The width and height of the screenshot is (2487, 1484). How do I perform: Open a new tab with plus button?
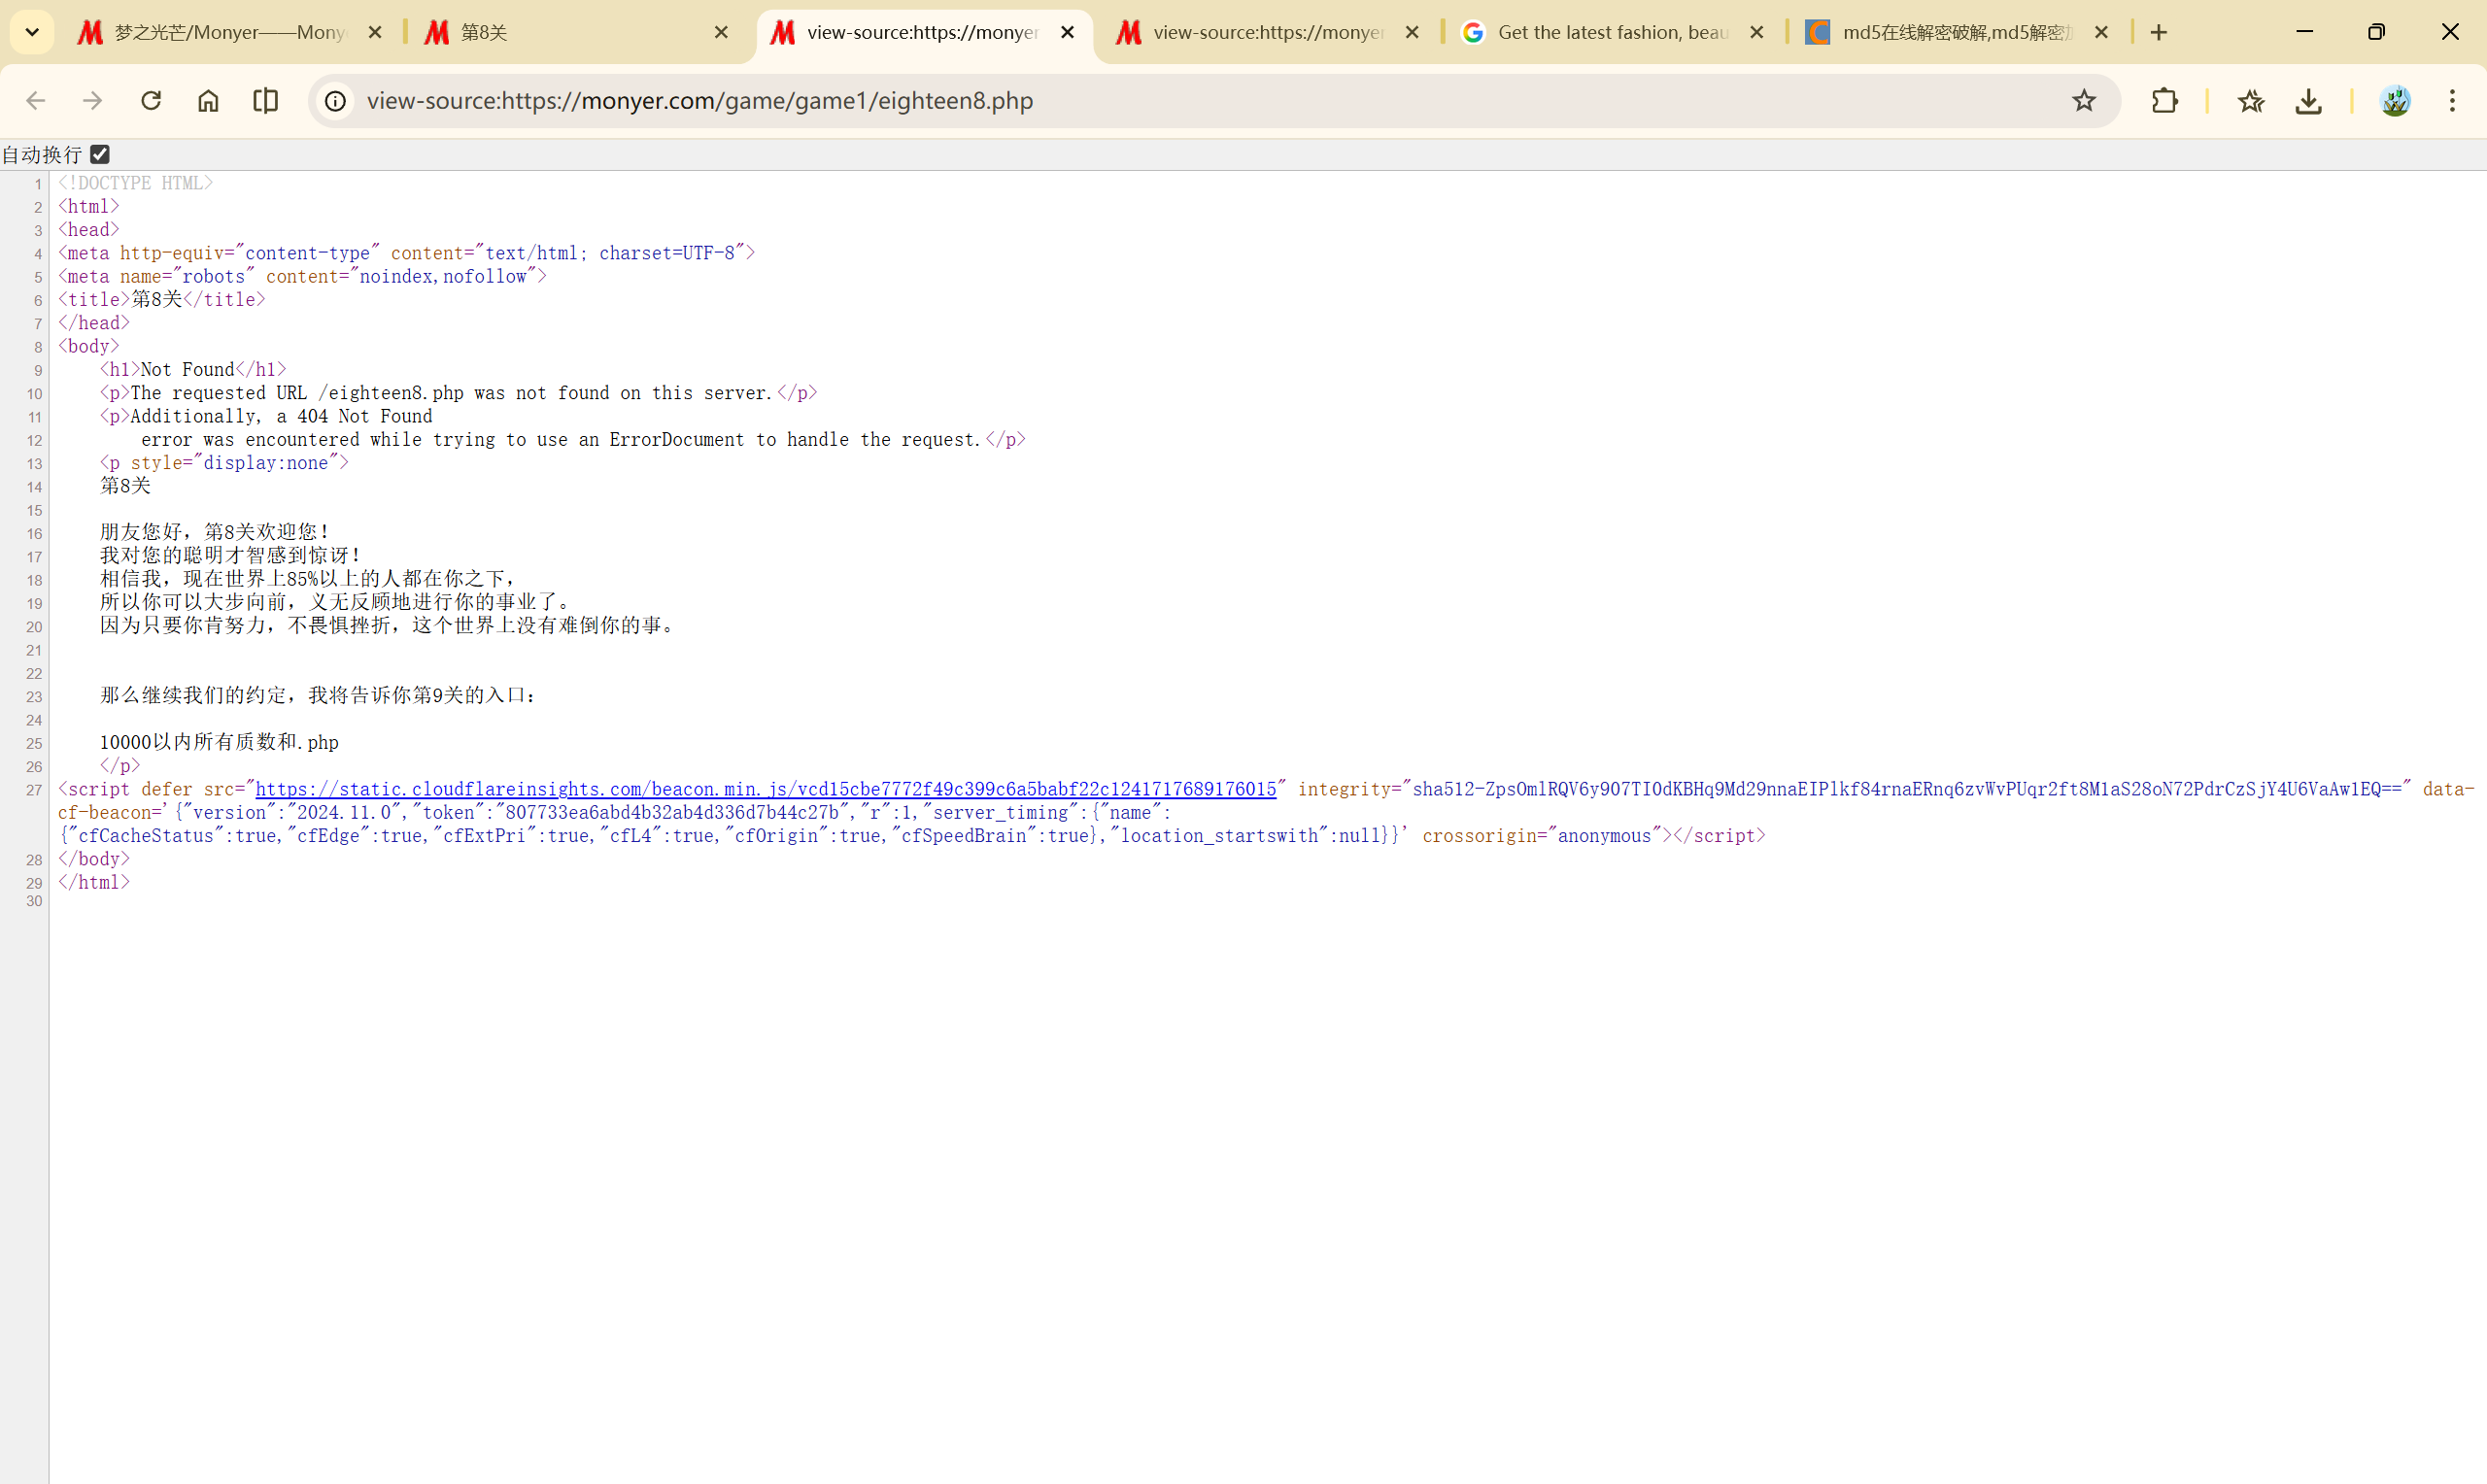tap(2159, 32)
